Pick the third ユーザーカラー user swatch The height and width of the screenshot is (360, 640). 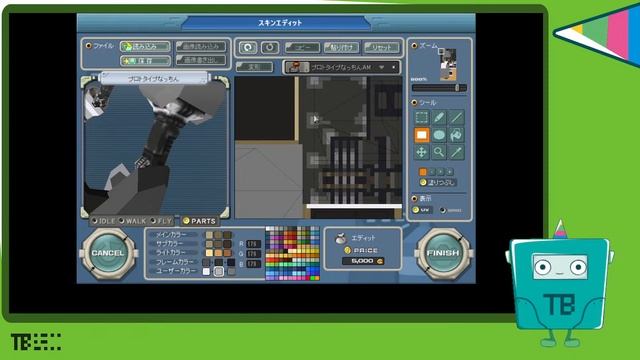(x=231, y=271)
